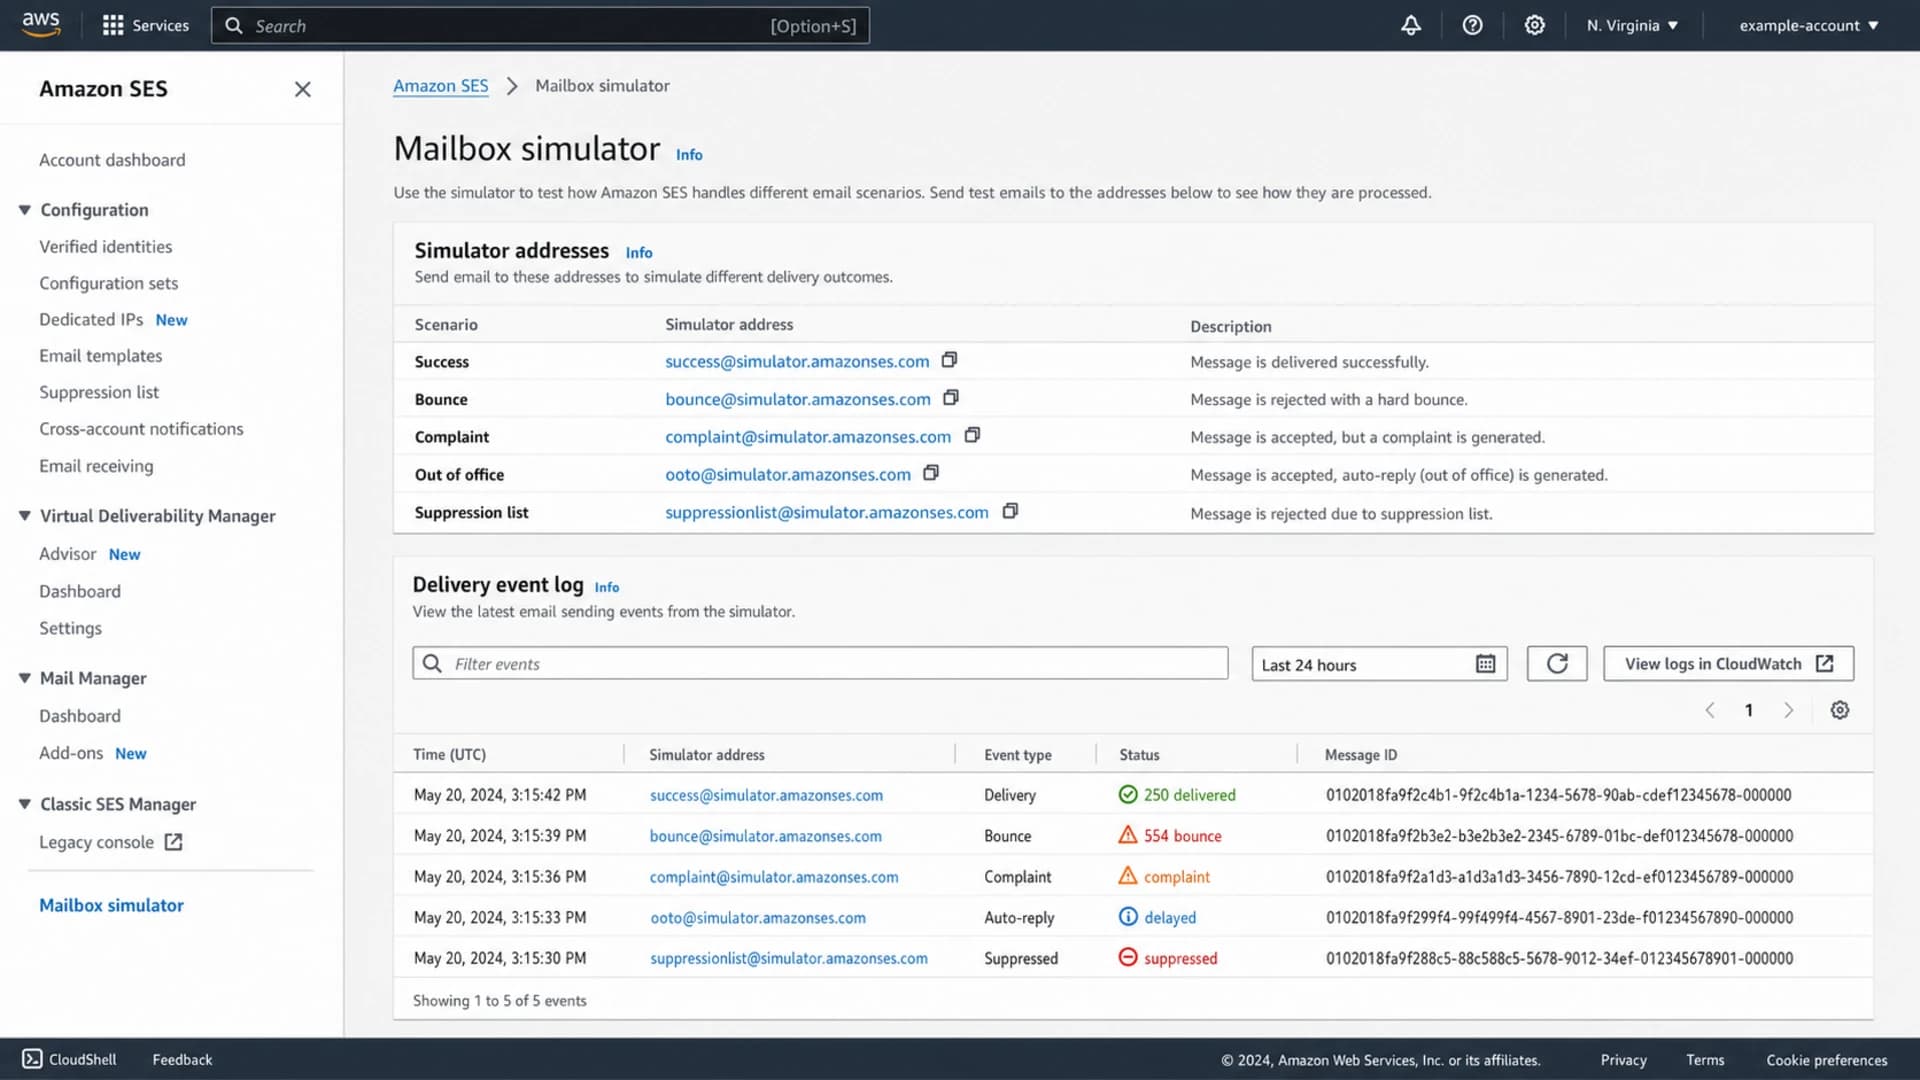Open Info link for Simulator addresses
The image size is (1920, 1080).
(638, 253)
